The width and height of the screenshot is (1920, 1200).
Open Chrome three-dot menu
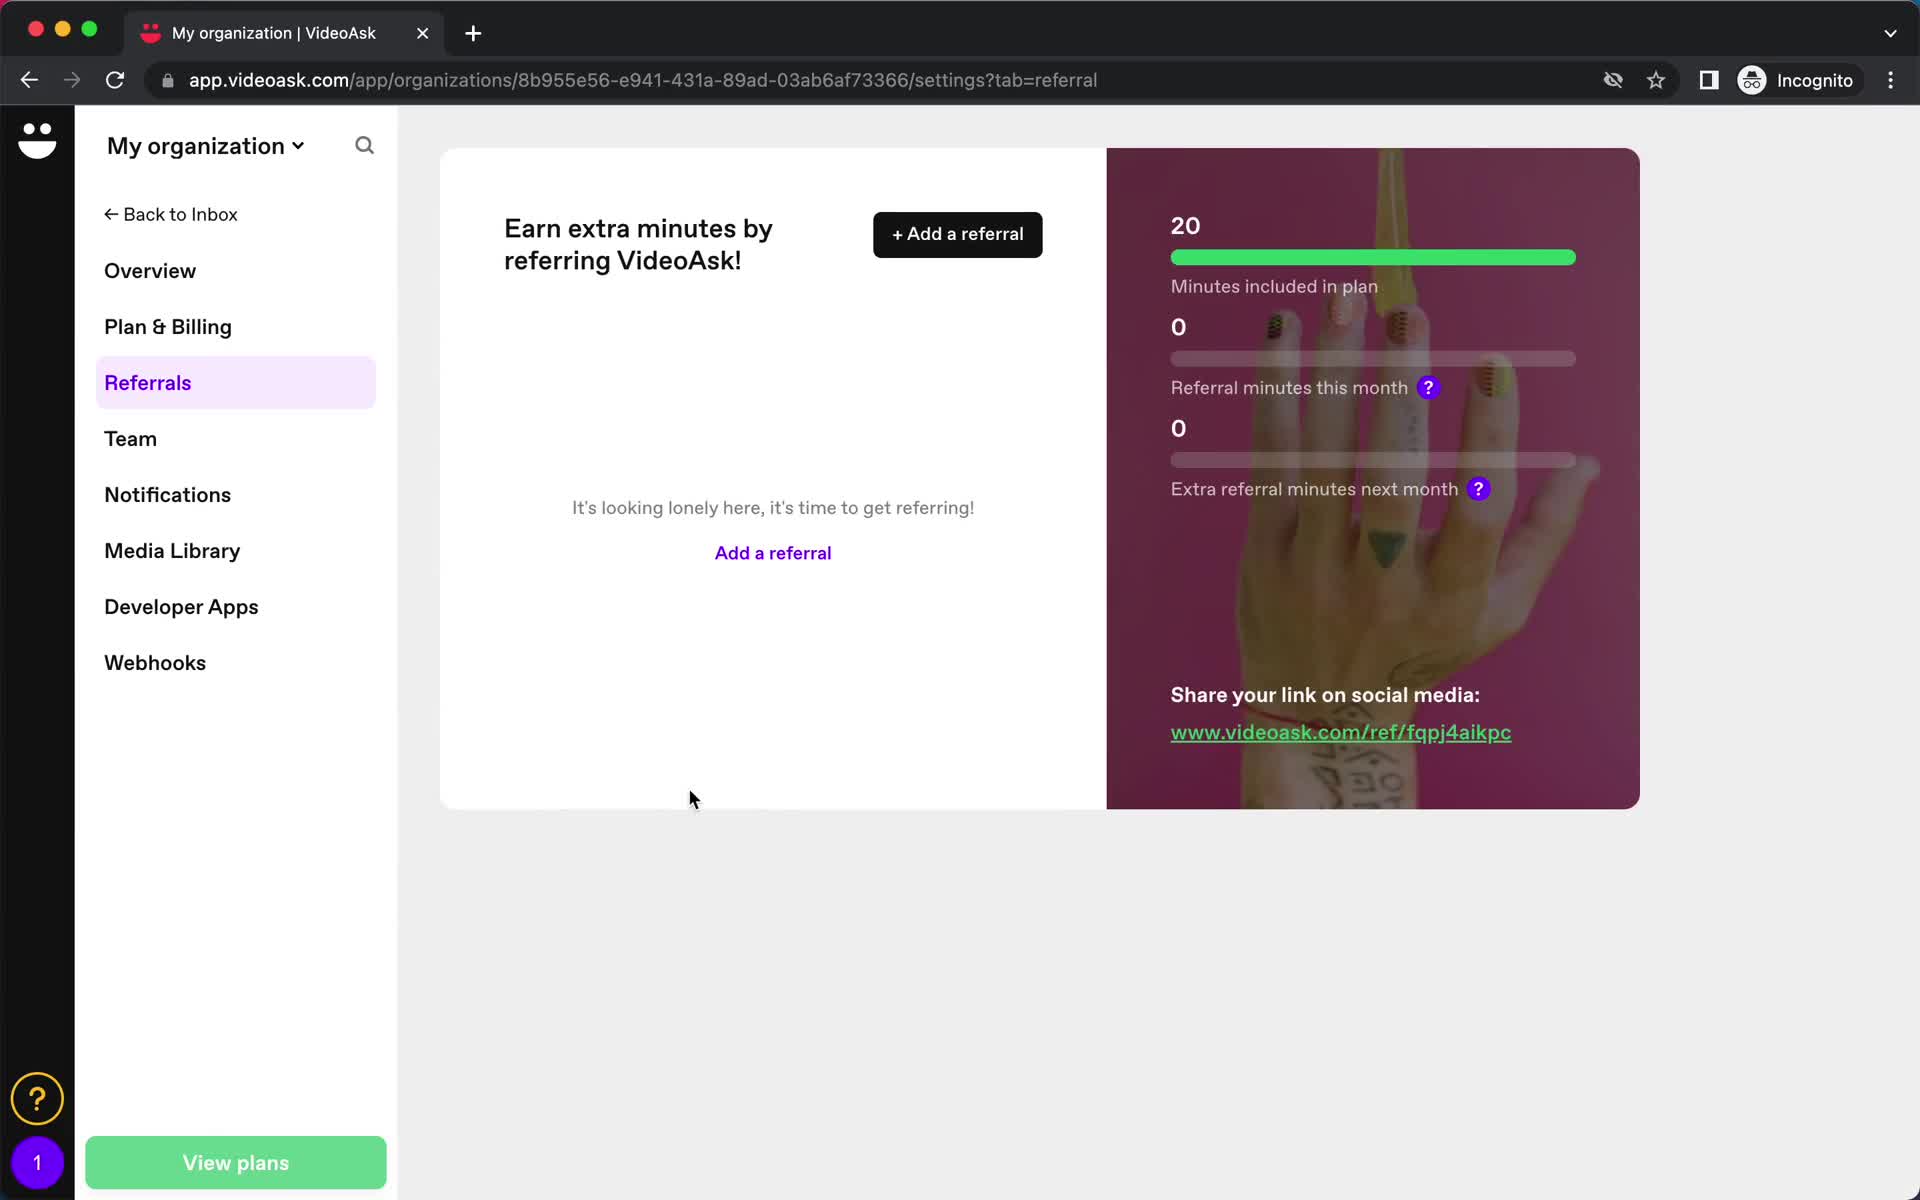[x=1890, y=80]
